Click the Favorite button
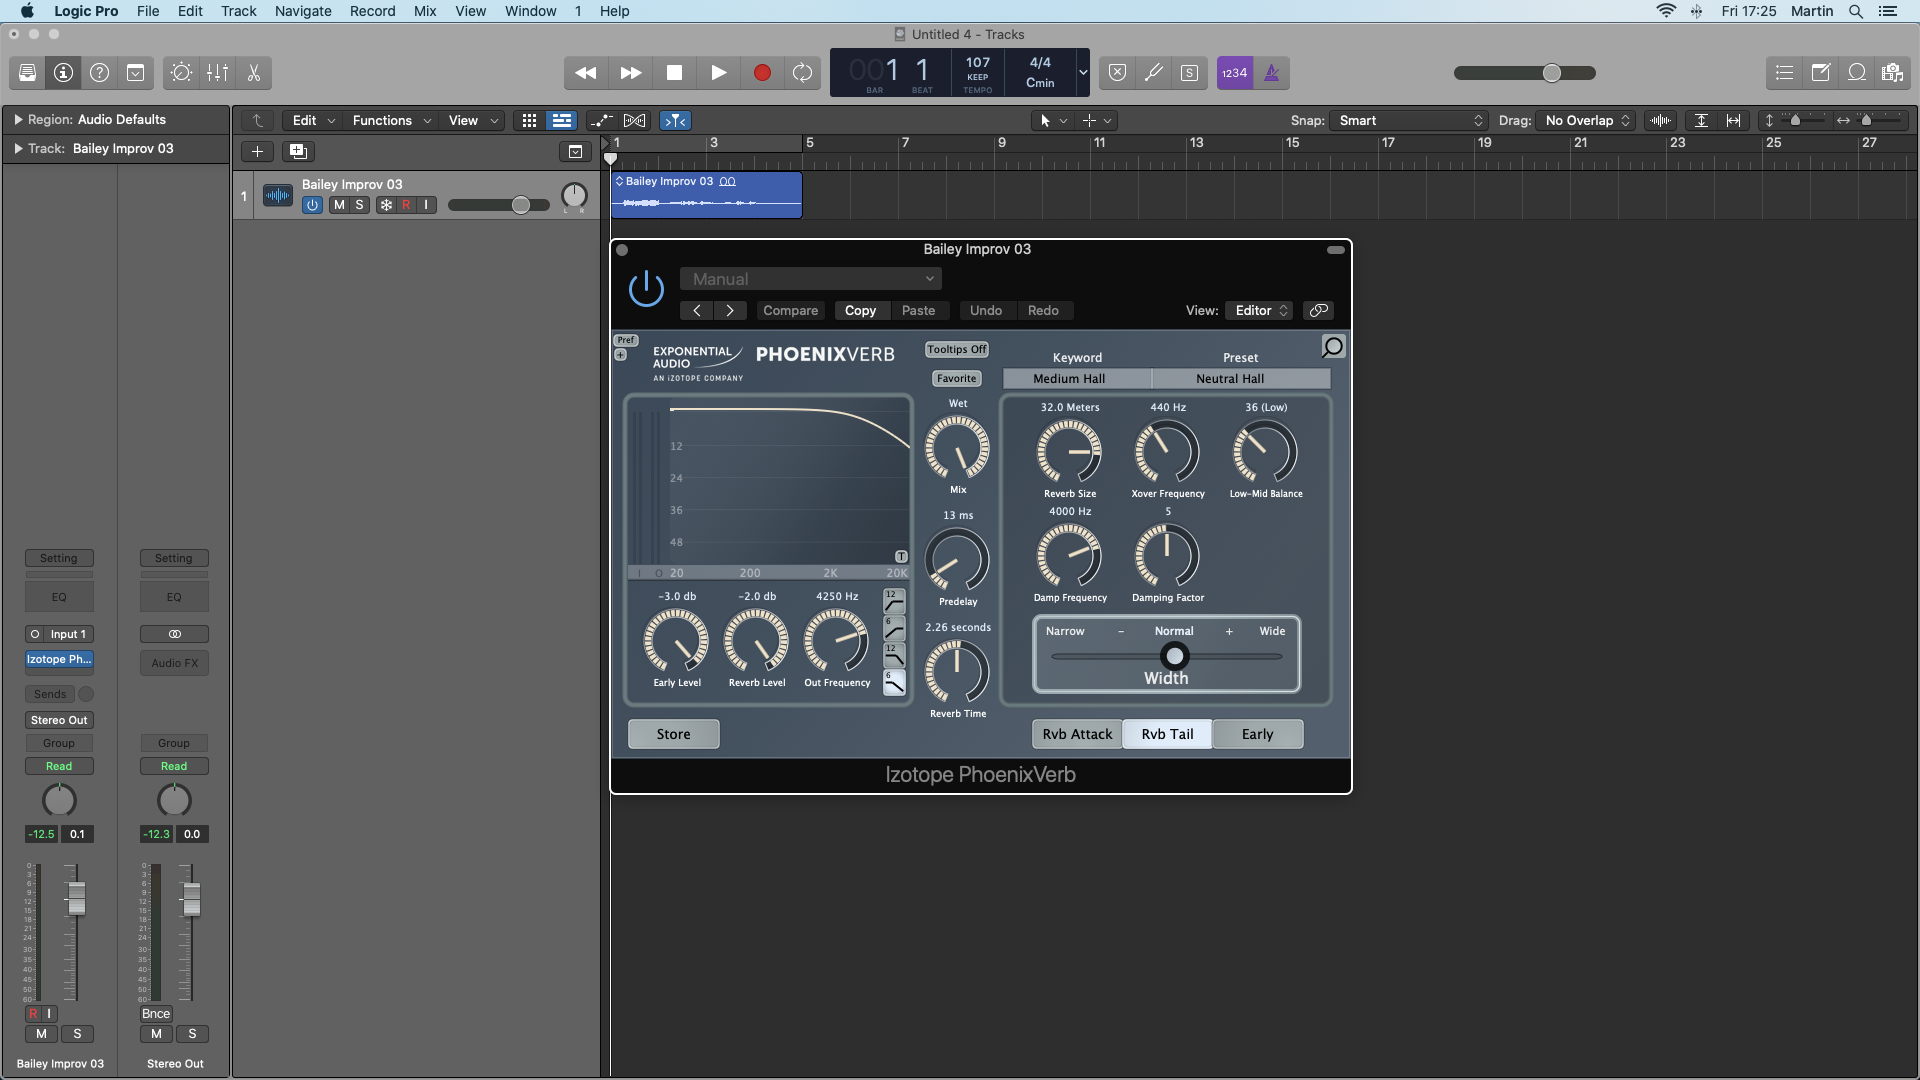The width and height of the screenshot is (1920, 1080). coord(956,378)
